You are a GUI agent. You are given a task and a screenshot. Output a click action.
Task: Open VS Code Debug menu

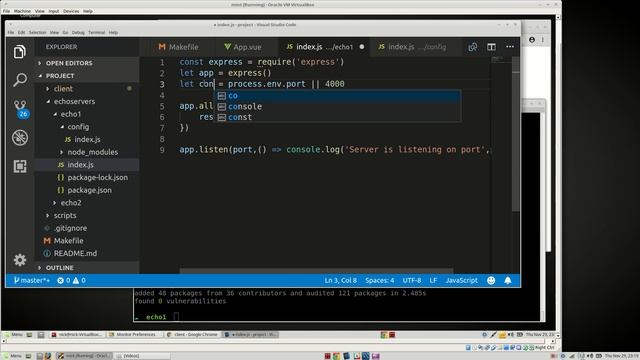click(78, 32)
